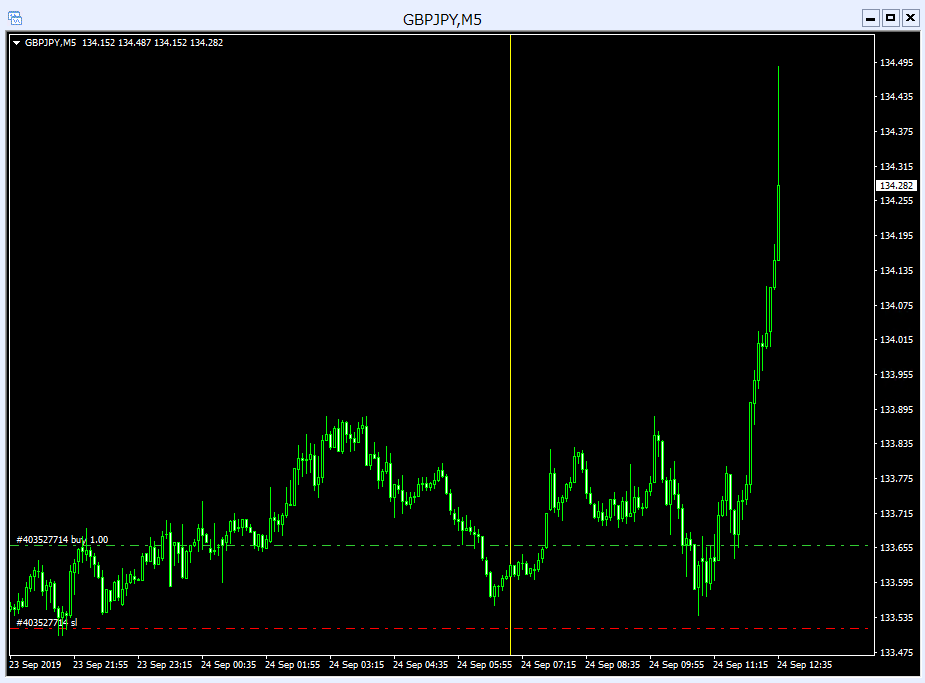The width and height of the screenshot is (925, 683).
Task: Click price axis label 133.835
Action: coord(896,444)
